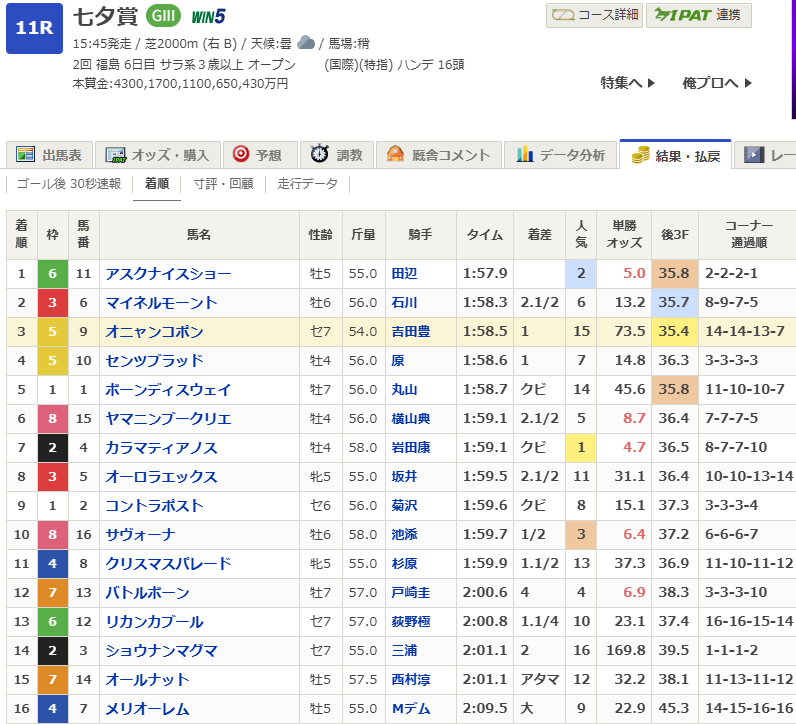Select the 着順 sub-tab
This screenshot has height=724, width=796.
tap(157, 184)
